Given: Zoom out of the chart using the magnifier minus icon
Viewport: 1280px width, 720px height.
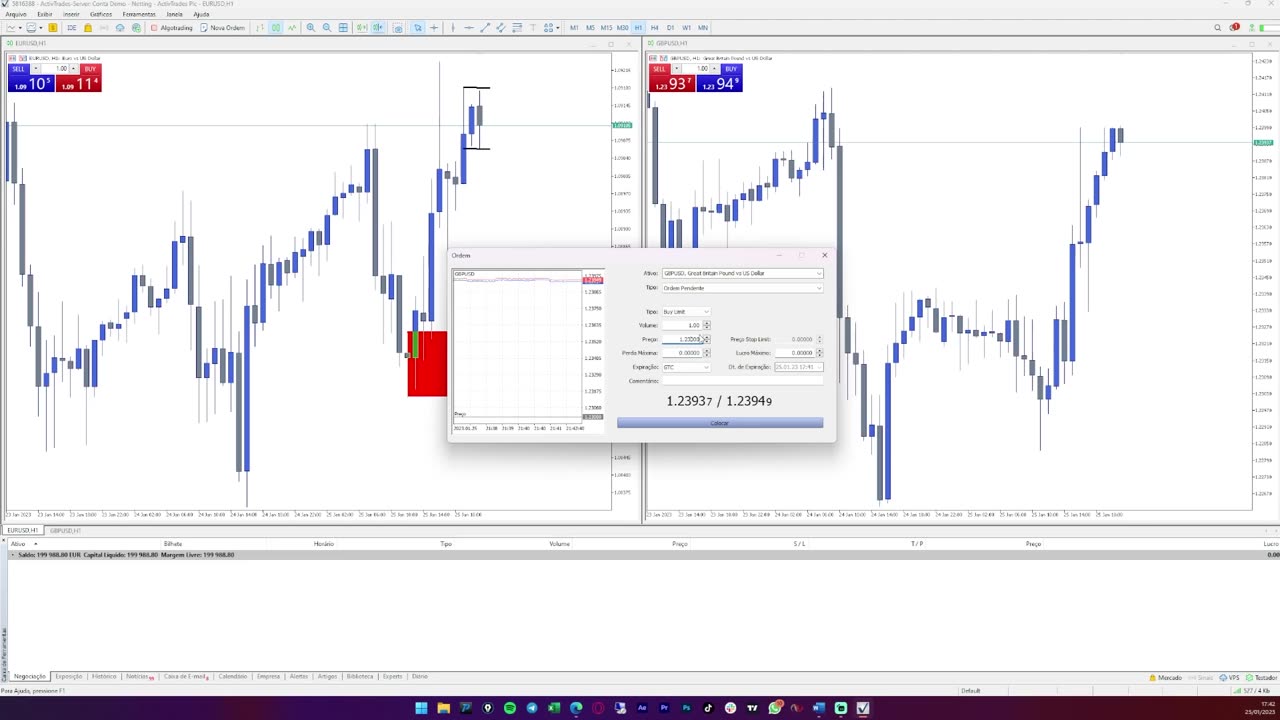Looking at the screenshot, I should coord(327,28).
